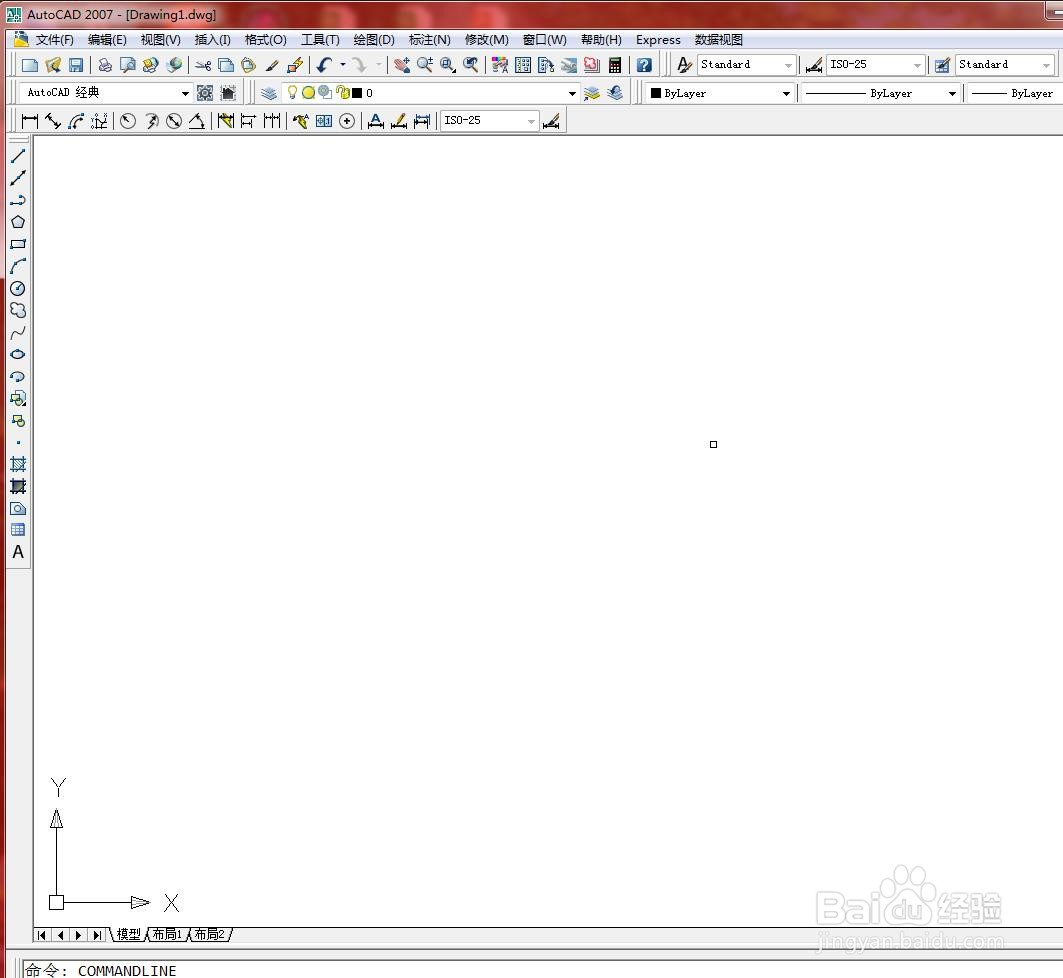1063x978 pixels.
Task: Click layer 0 color swatch
Action: click(357, 93)
